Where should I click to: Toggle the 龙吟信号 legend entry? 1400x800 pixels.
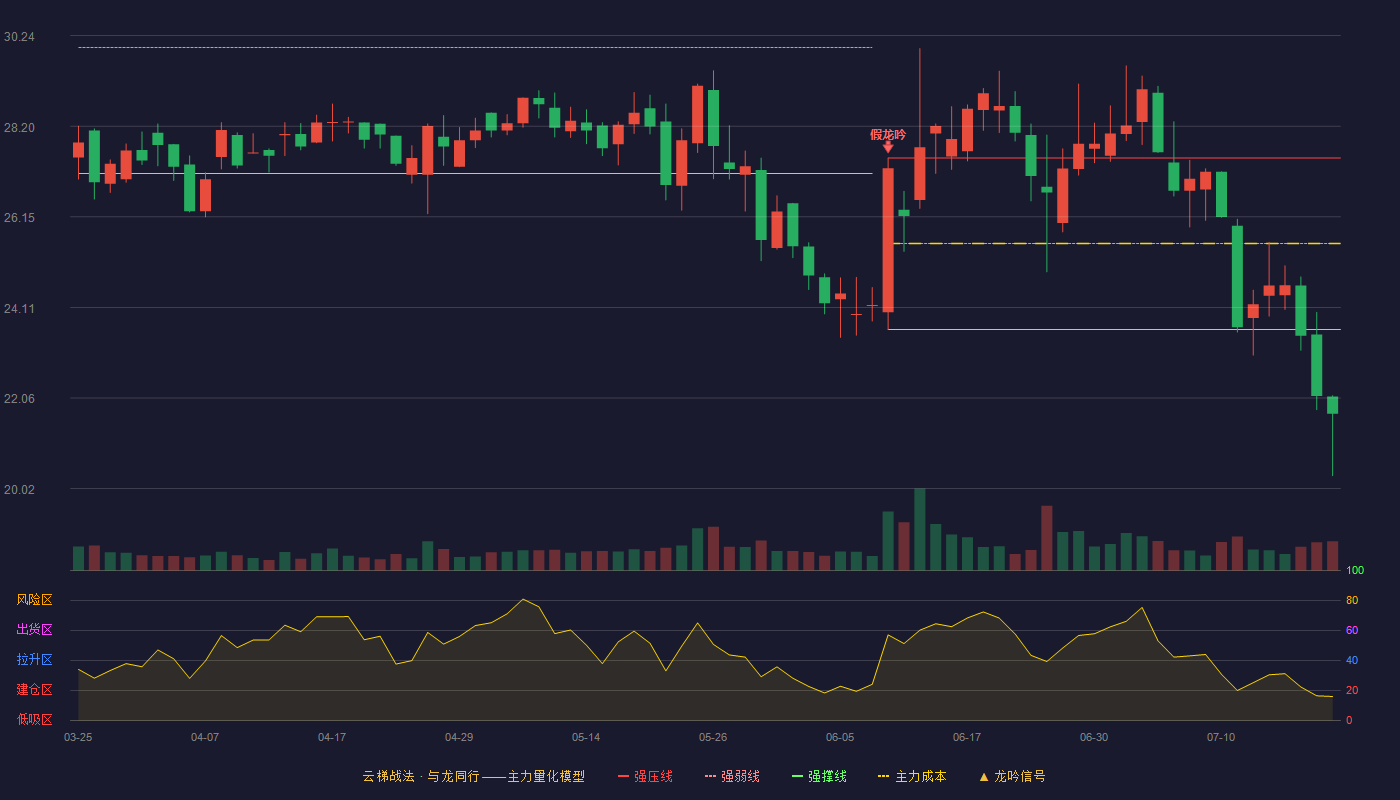click(x=1012, y=776)
